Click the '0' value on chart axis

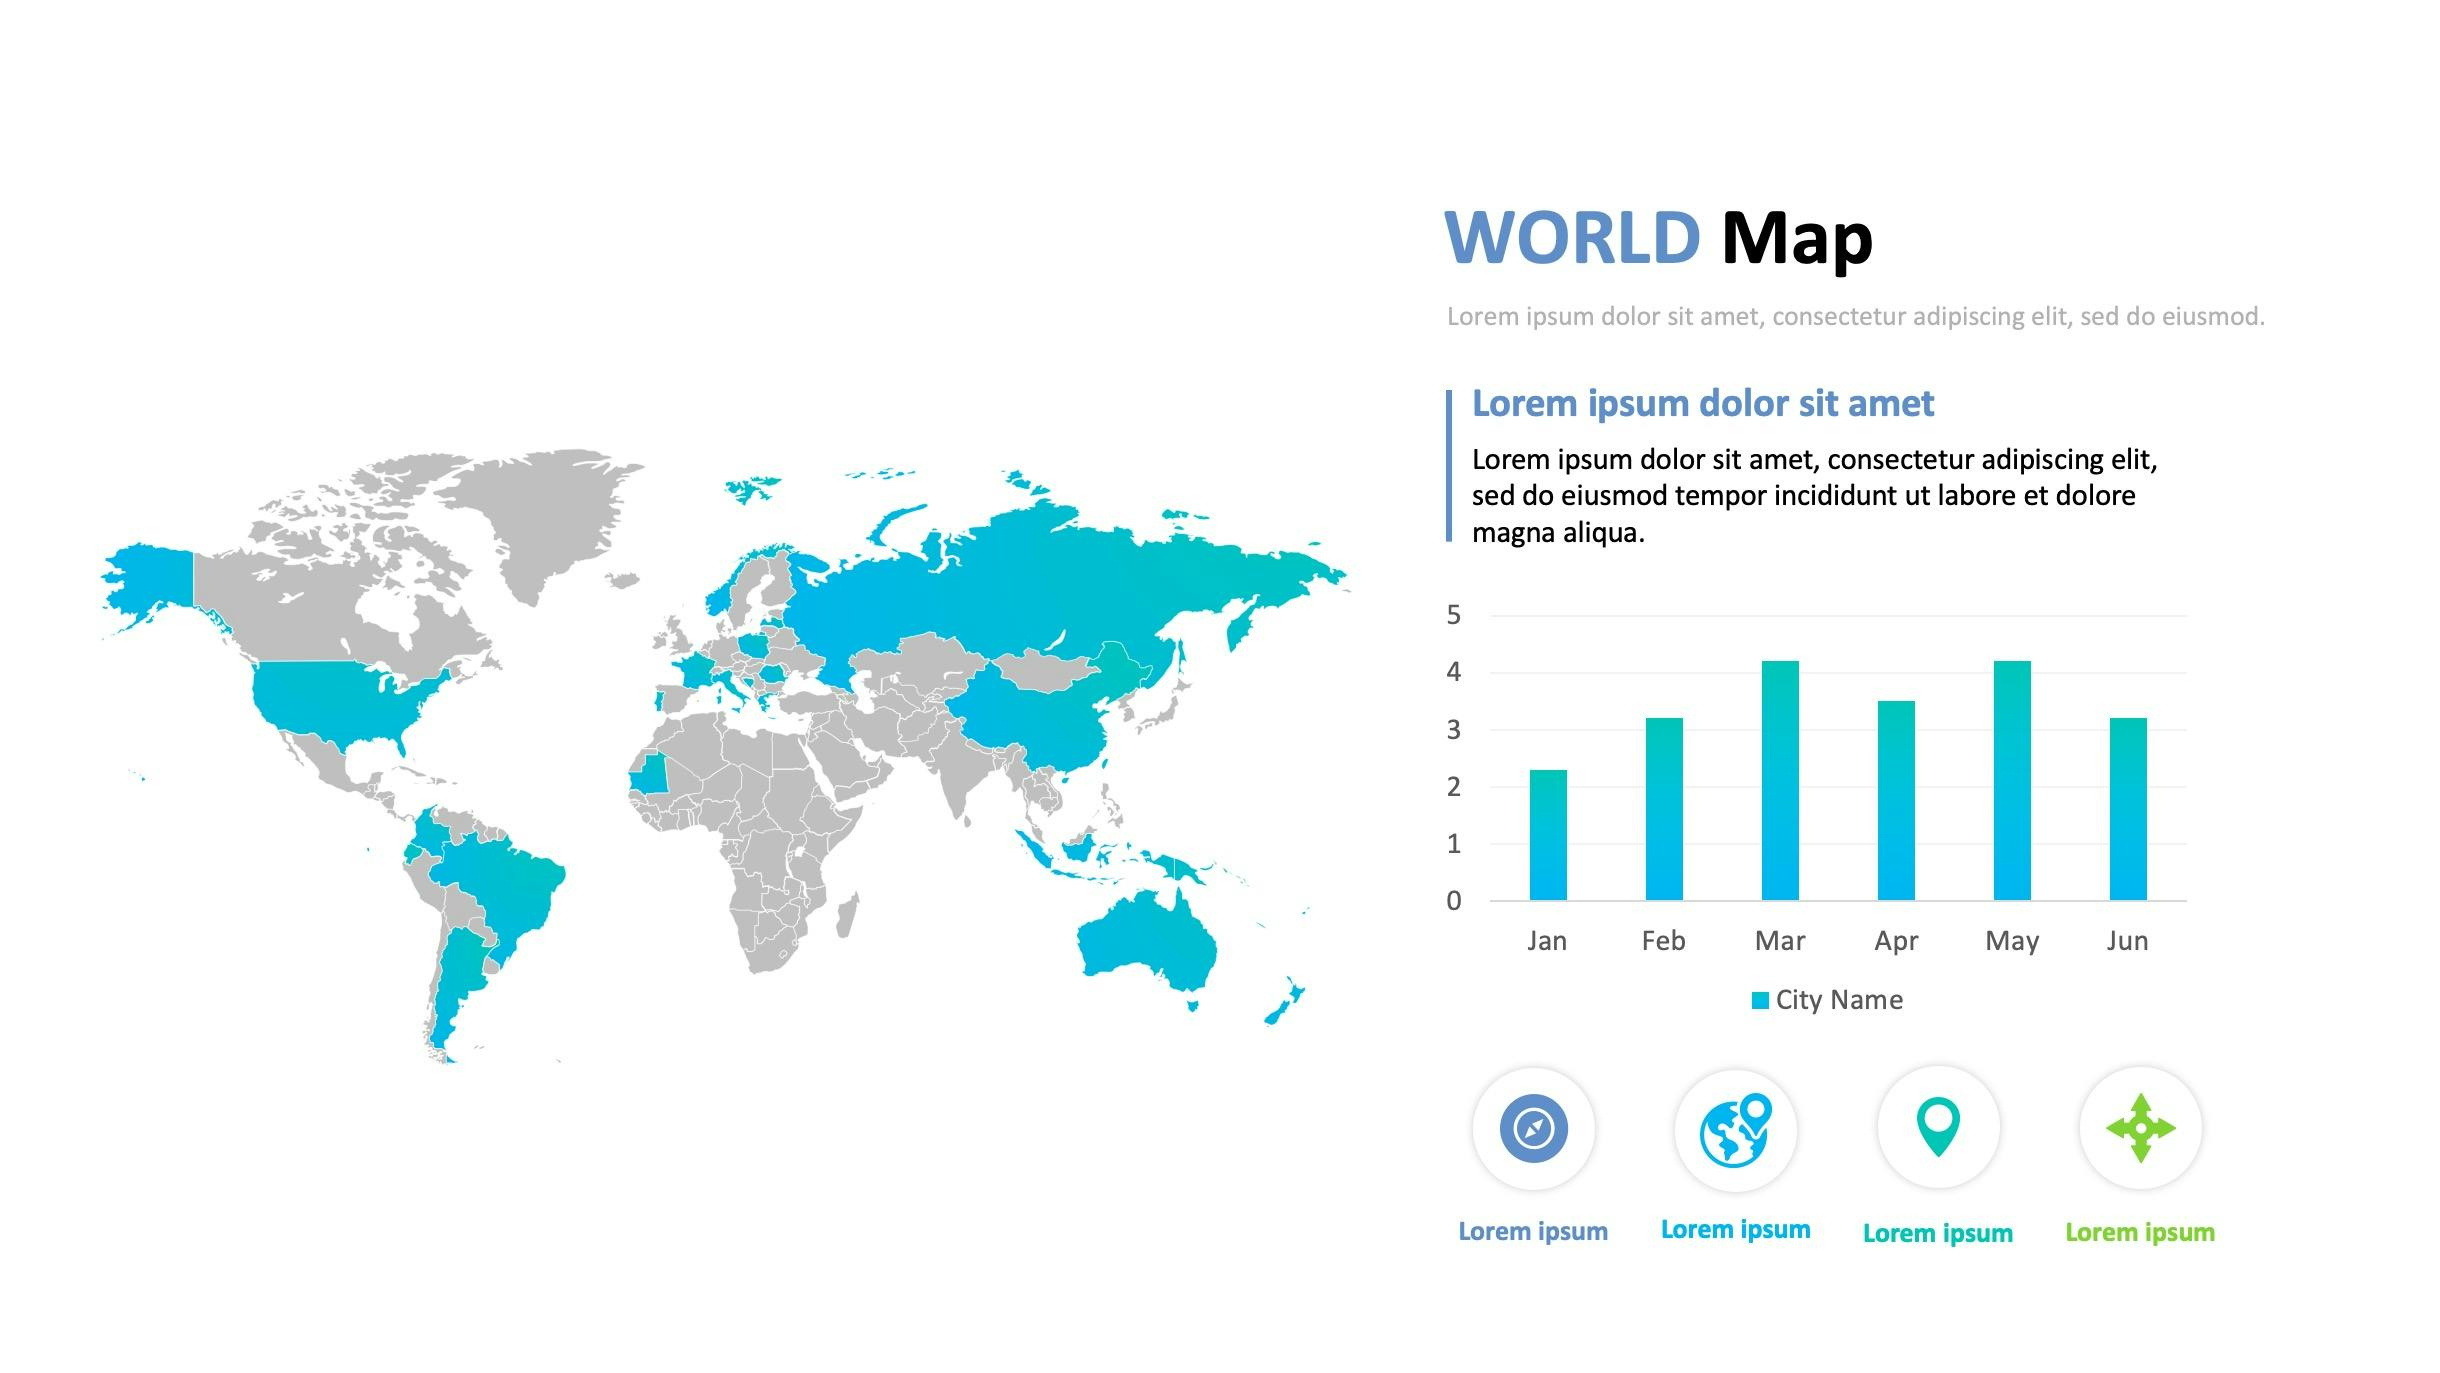[x=1454, y=901]
